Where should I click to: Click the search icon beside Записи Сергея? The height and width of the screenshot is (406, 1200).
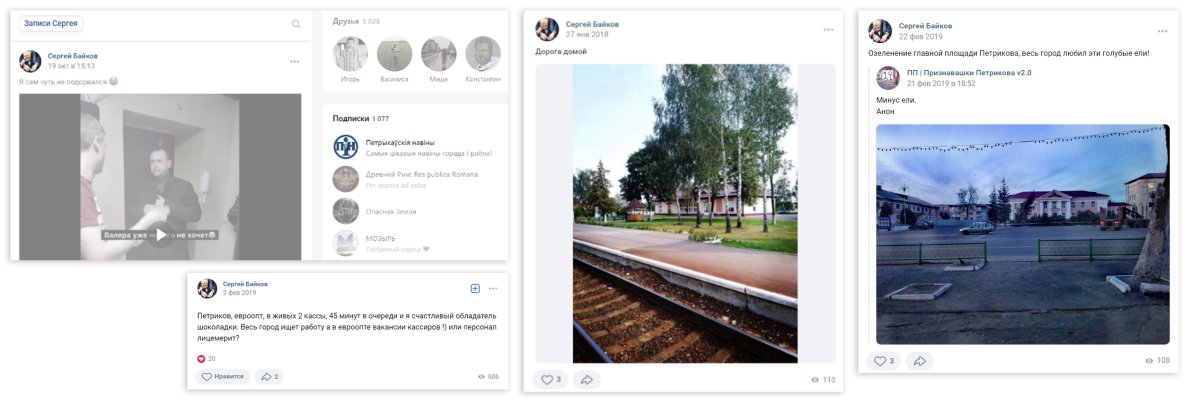pos(296,24)
